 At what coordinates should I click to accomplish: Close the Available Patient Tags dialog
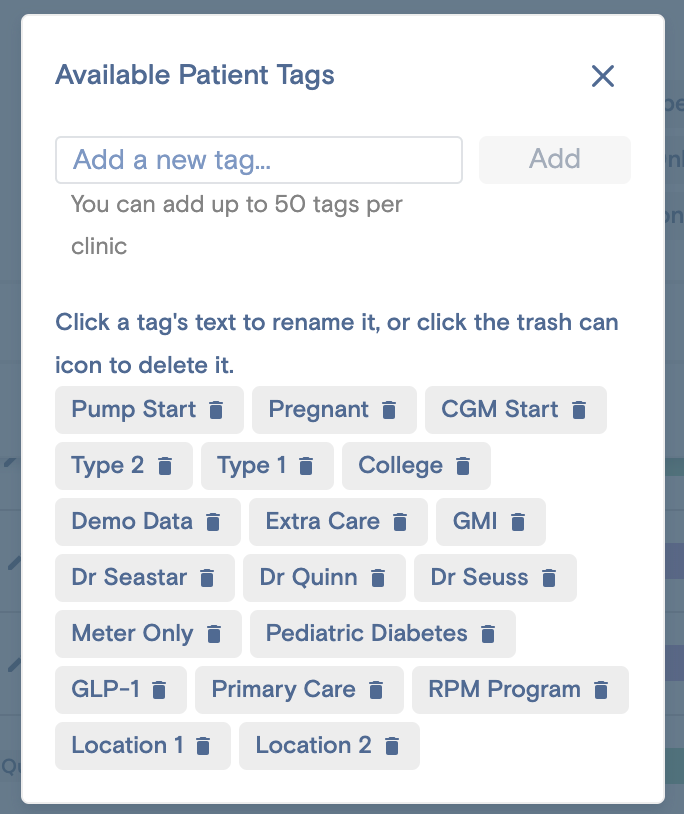[x=603, y=76]
